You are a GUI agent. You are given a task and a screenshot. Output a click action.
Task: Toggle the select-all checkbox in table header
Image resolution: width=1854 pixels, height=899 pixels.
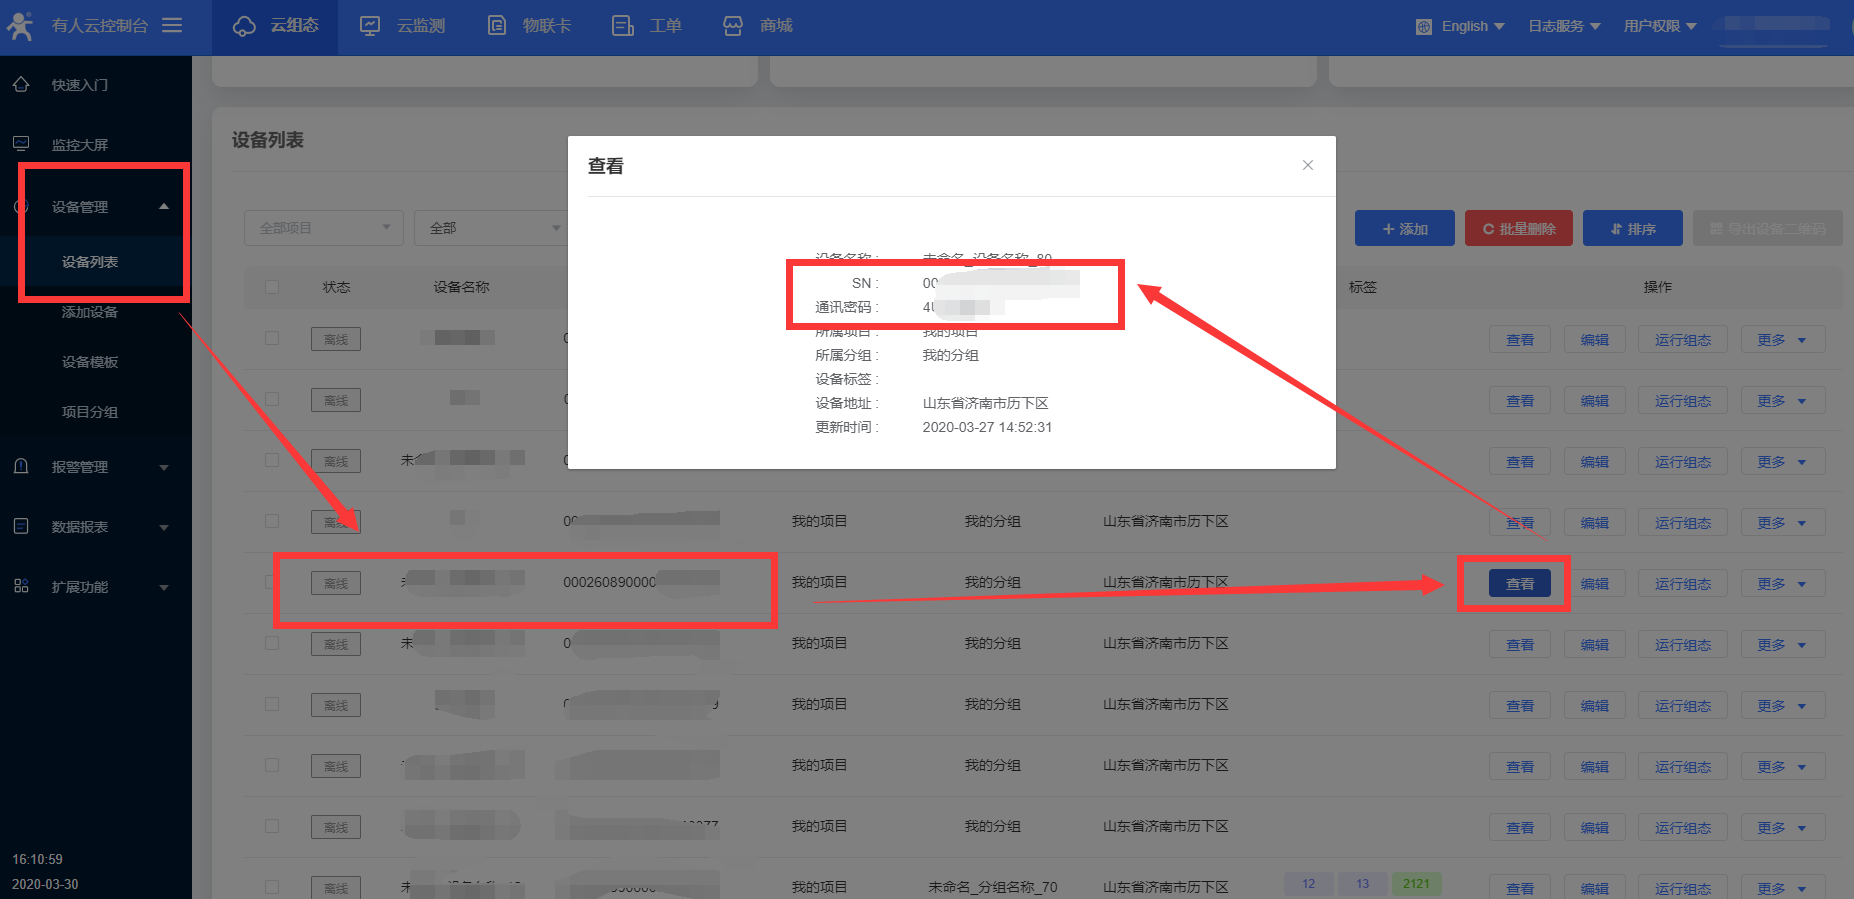272,287
